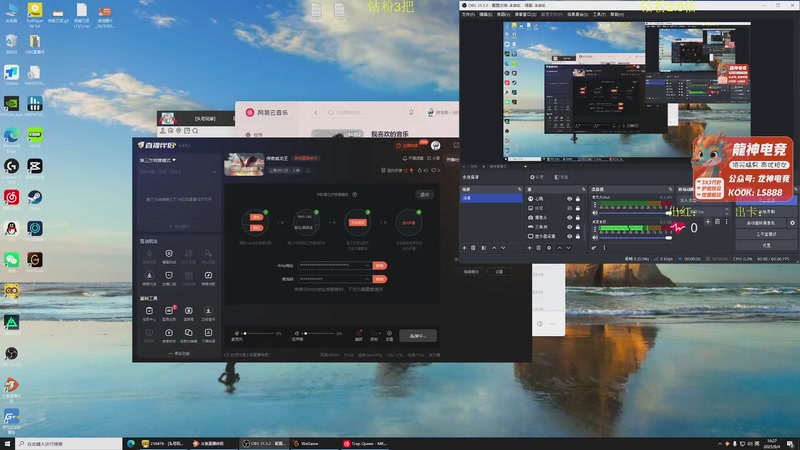The width and height of the screenshot is (800, 450).
Task: Open PotPlayer desktop shortcut icon
Action: tap(35, 9)
